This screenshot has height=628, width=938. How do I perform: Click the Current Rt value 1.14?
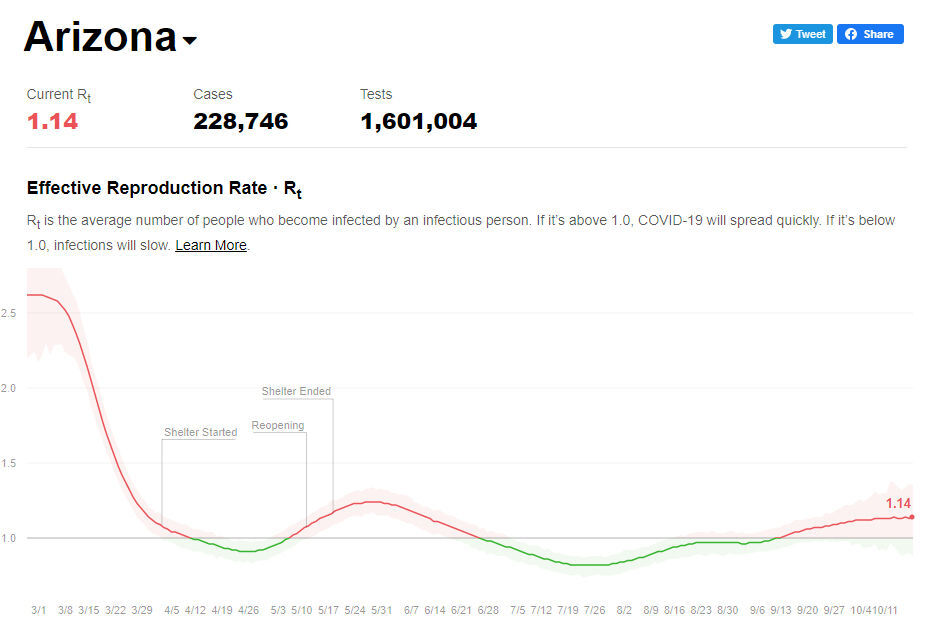point(52,121)
